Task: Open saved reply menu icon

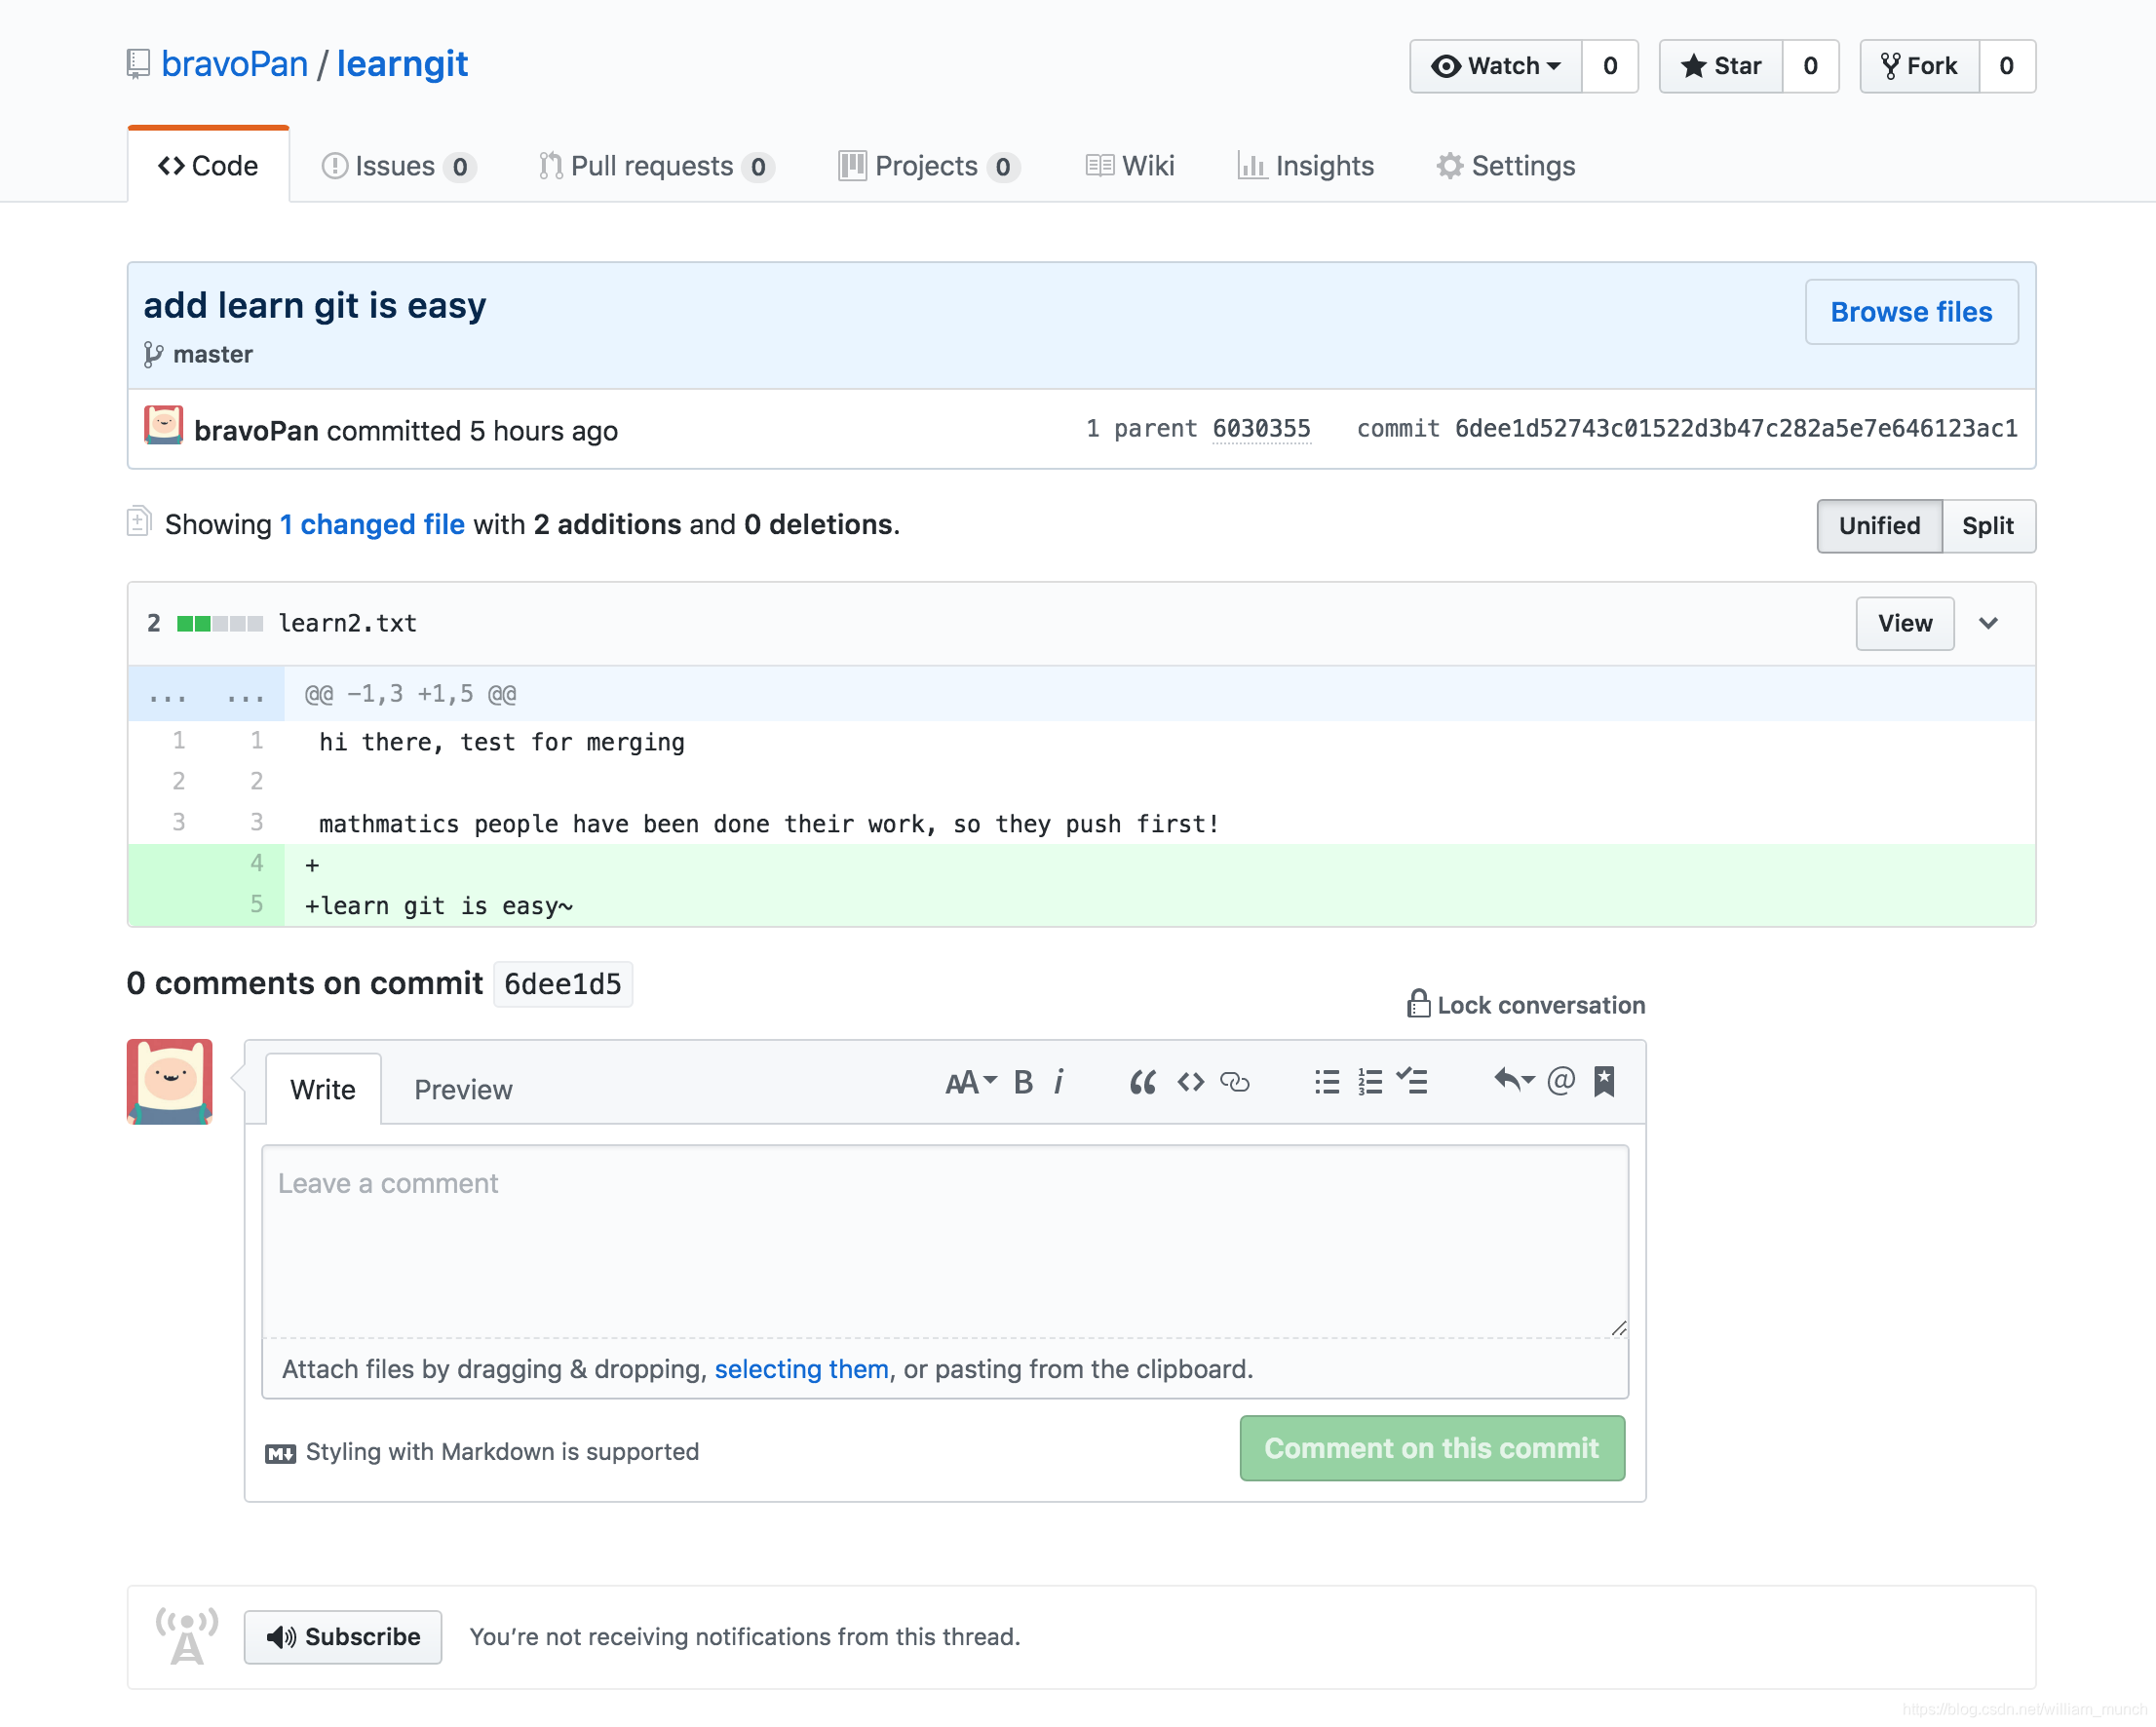Action: click(x=1513, y=1080)
